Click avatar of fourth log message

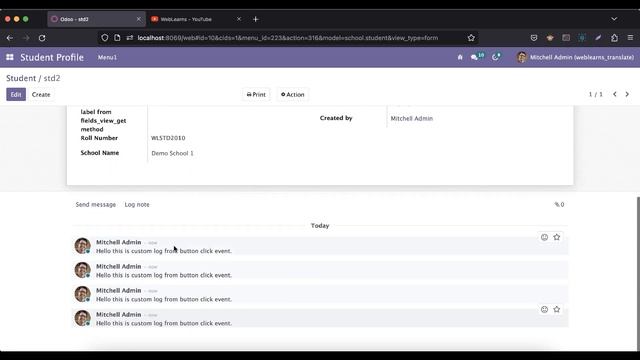pos(82,318)
